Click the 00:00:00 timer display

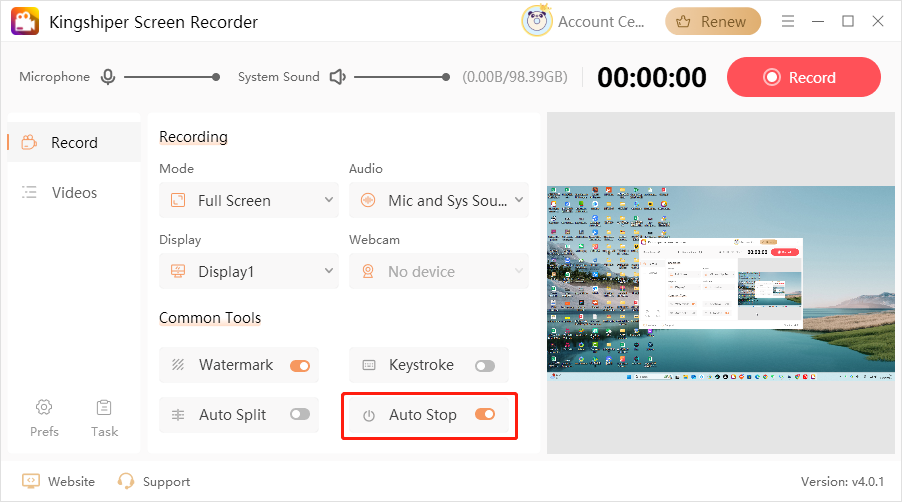coord(652,77)
